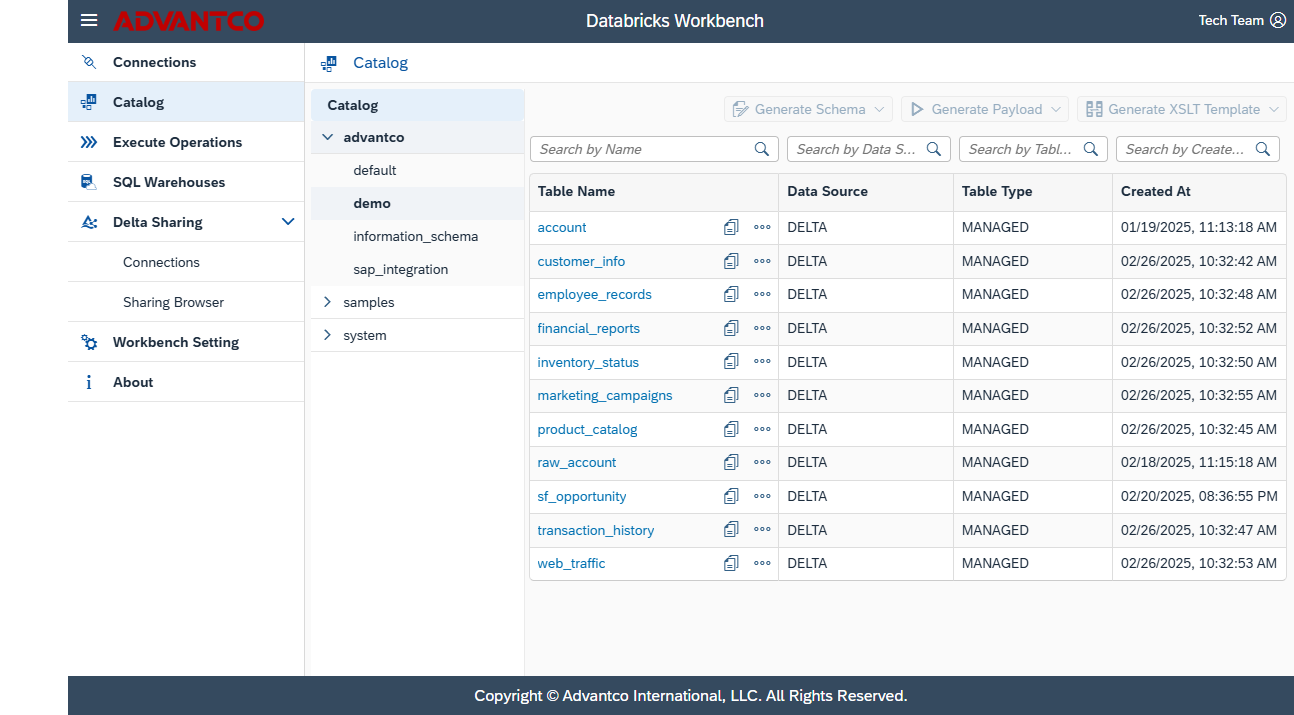Open more options for raw_account row

tap(762, 463)
